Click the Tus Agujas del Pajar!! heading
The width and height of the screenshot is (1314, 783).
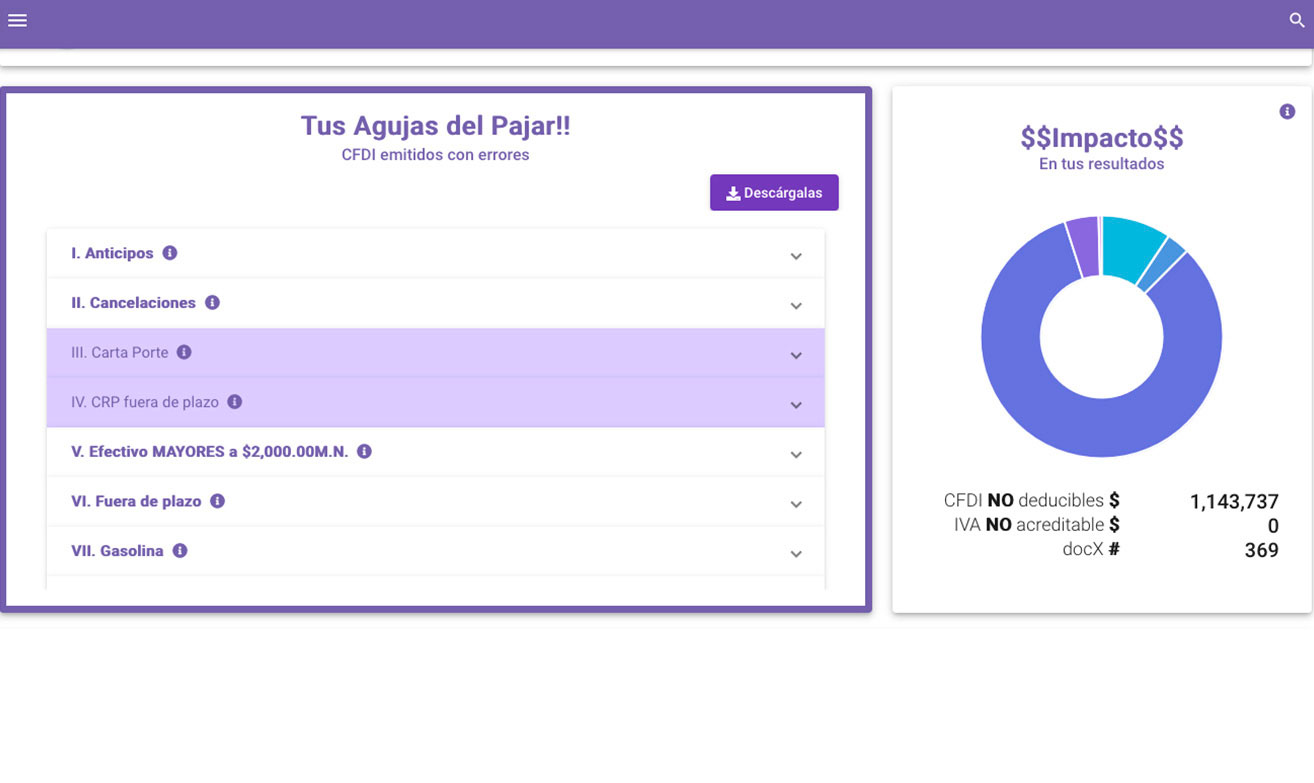435,126
